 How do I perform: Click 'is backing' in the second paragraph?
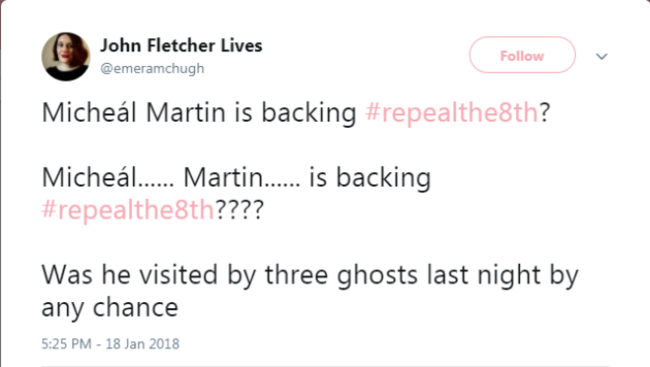[x=370, y=177]
